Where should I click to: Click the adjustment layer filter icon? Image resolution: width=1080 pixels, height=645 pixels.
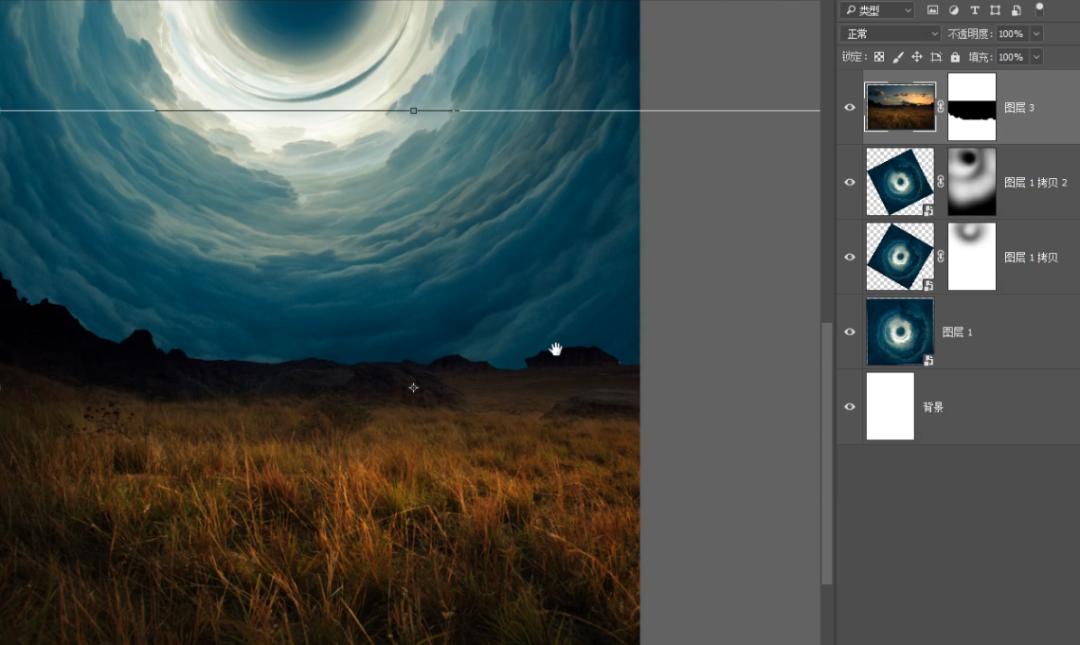pos(953,10)
